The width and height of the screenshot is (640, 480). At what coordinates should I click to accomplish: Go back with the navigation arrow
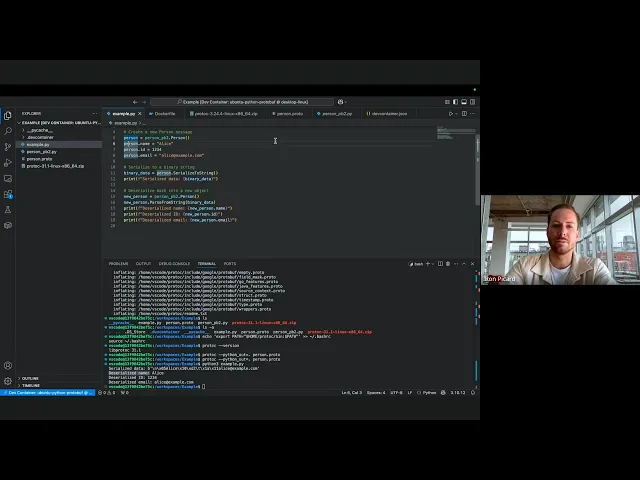[135, 102]
